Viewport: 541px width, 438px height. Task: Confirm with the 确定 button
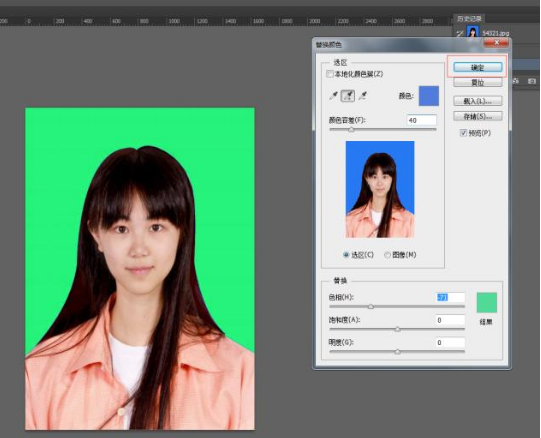478,67
